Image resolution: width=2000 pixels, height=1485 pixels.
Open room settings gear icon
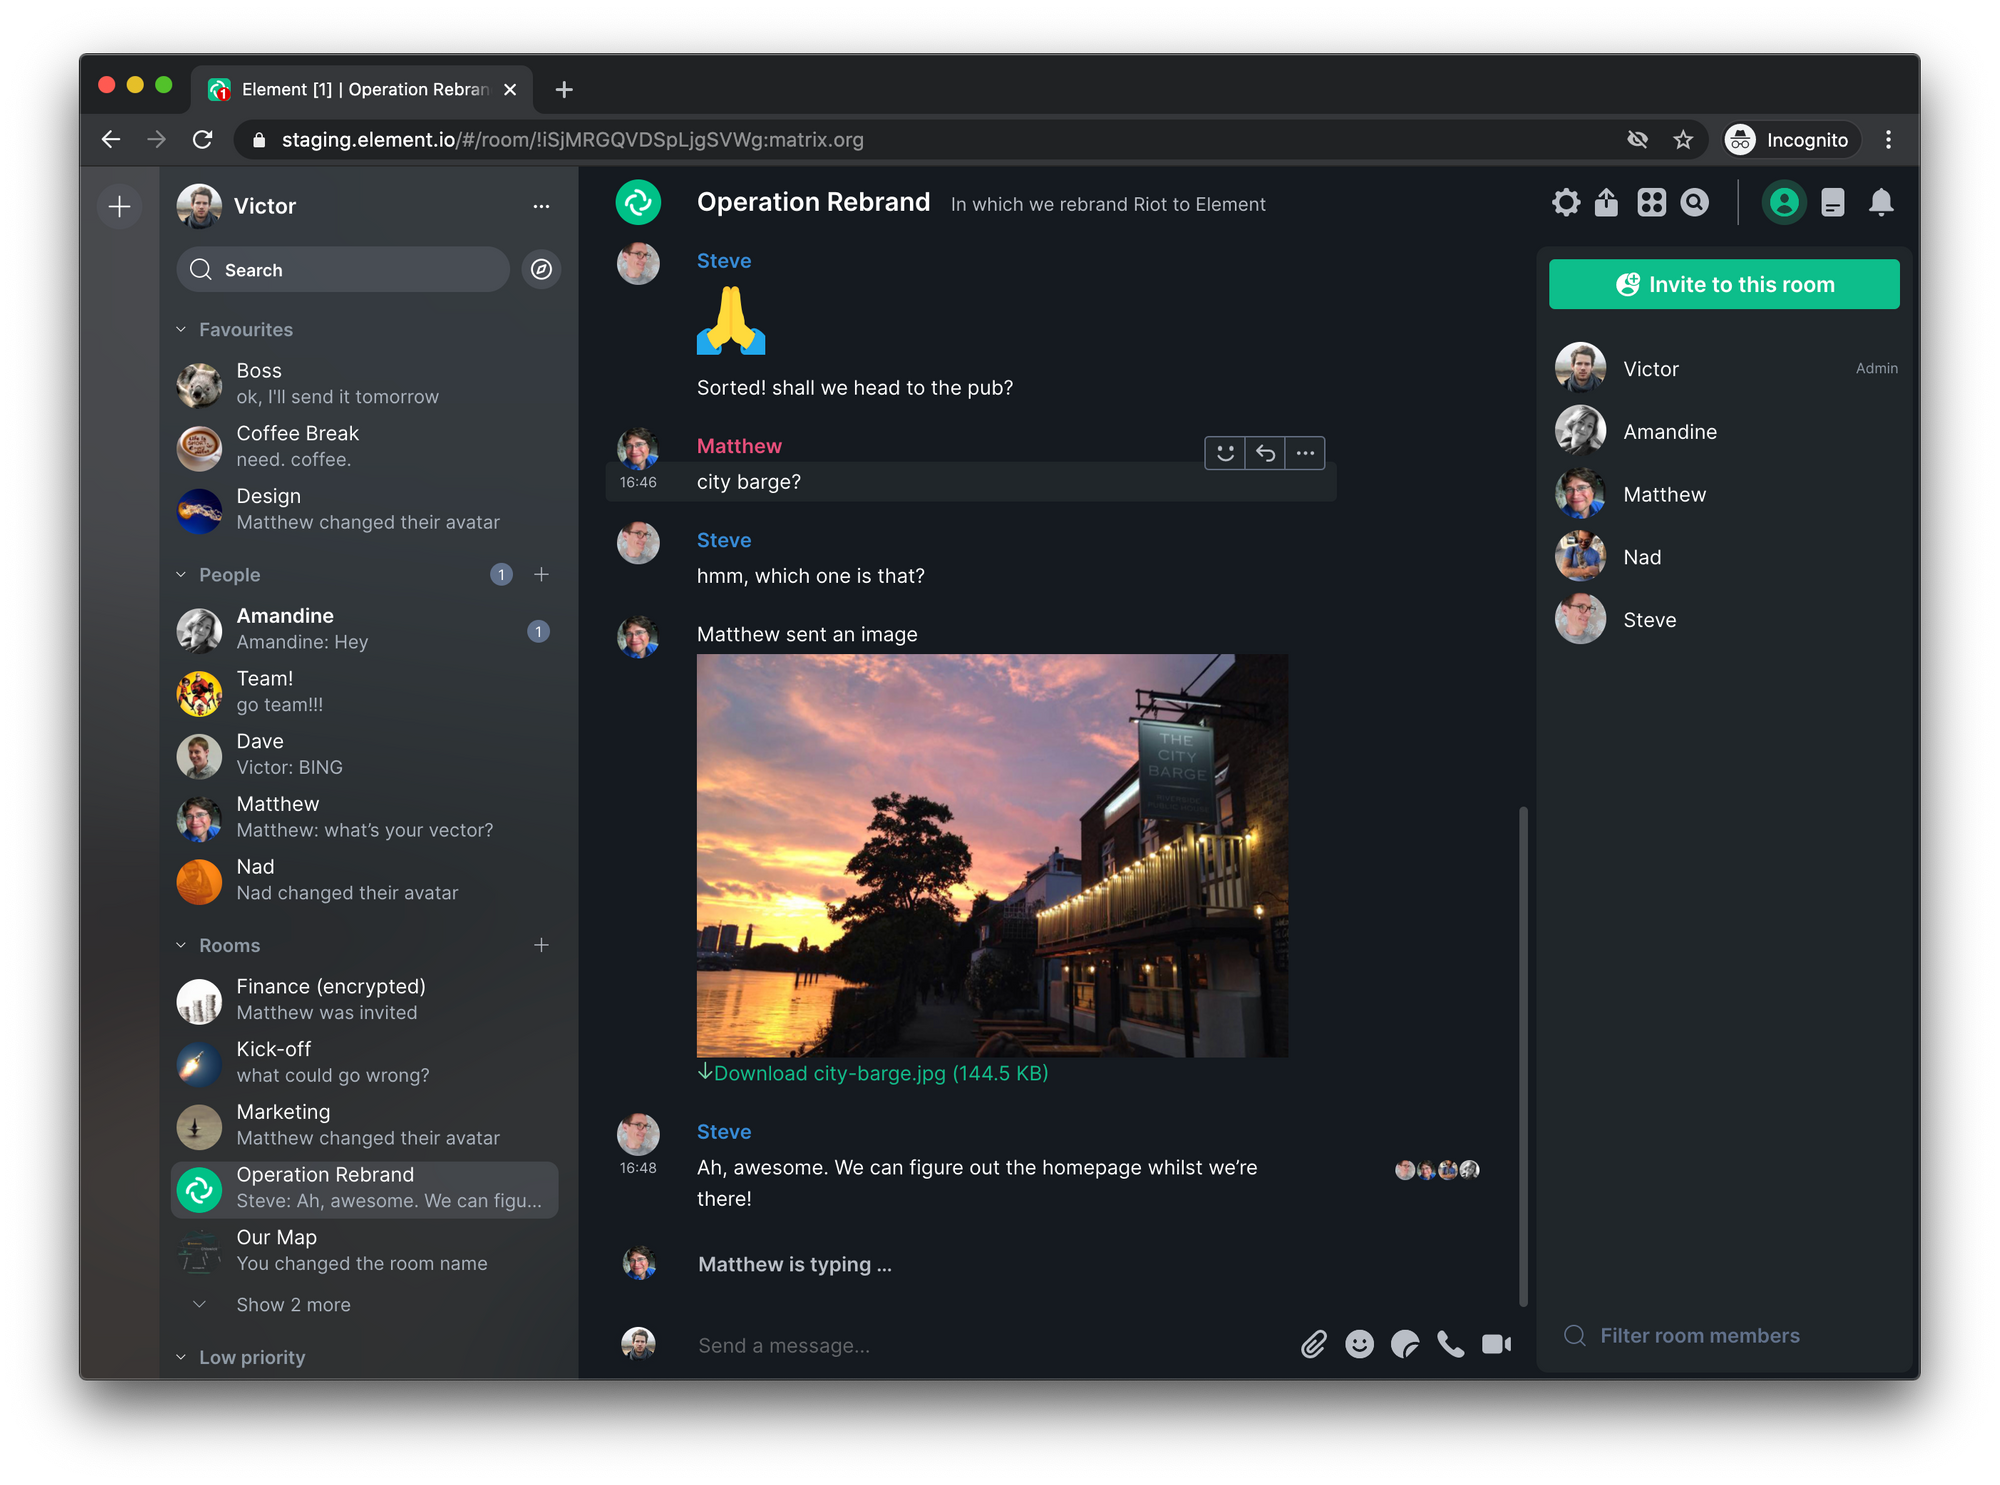(x=1565, y=201)
